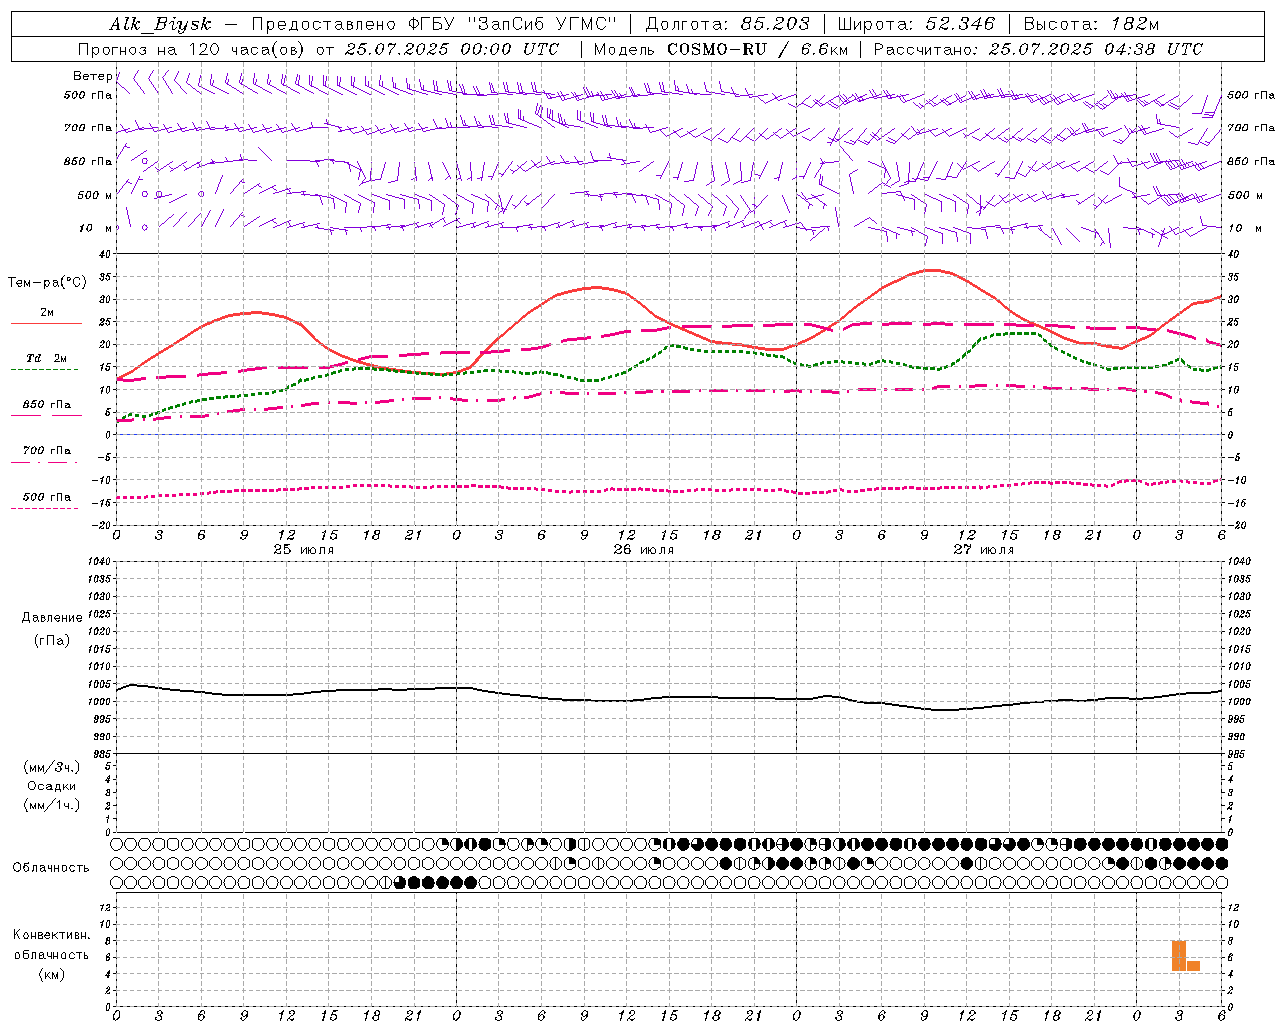
Task: Click the Тем-ра(°C) axis title
Action: click(47, 283)
